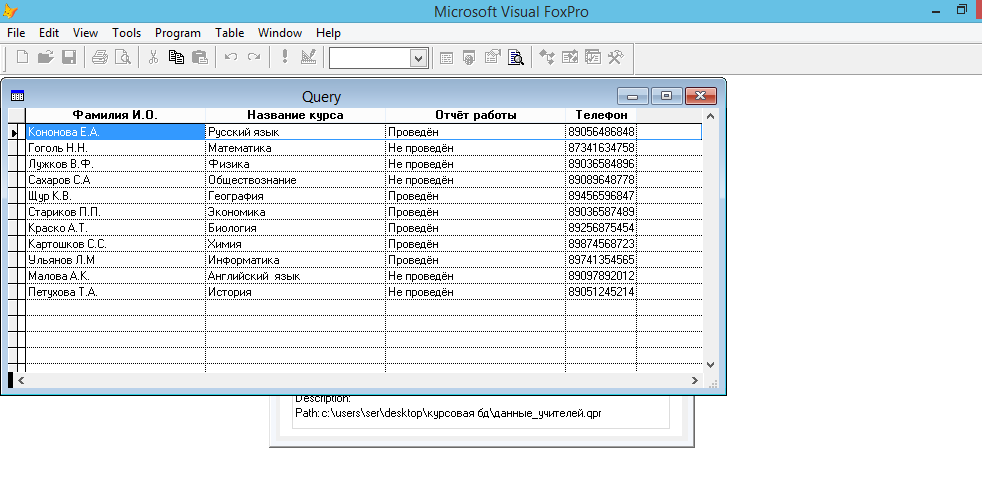Screen dimensions: 982x490
Task: Select phone number 89741354565
Action: (601, 260)
